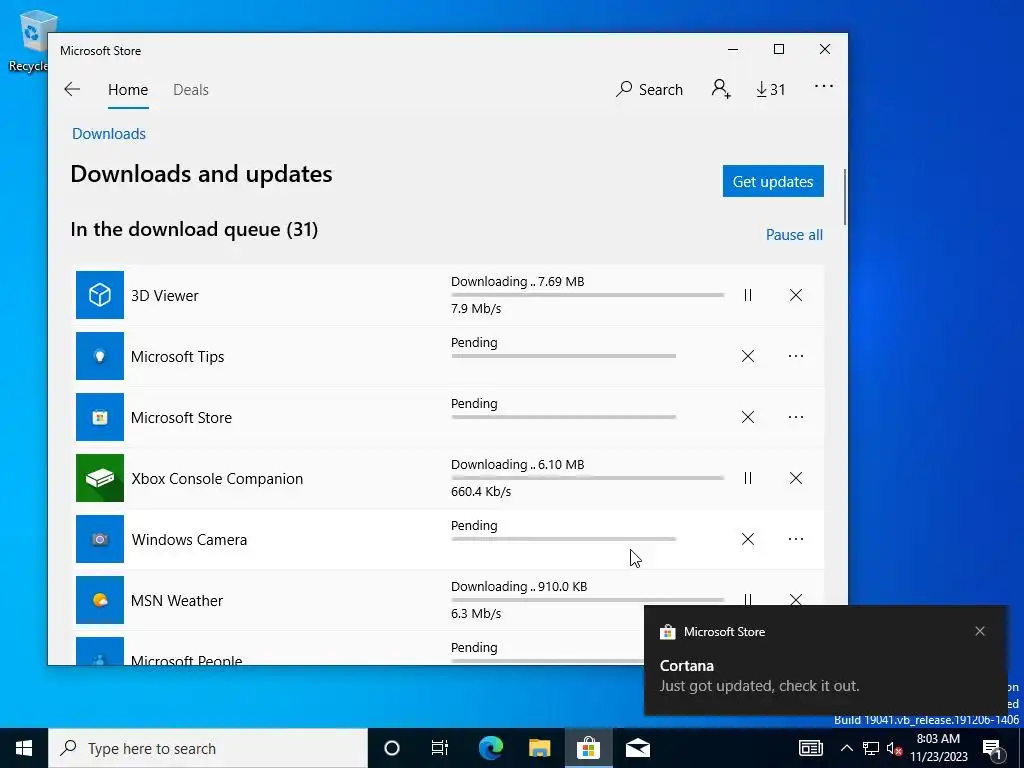Switch to the Home tab
1024x768 pixels.
128,89
